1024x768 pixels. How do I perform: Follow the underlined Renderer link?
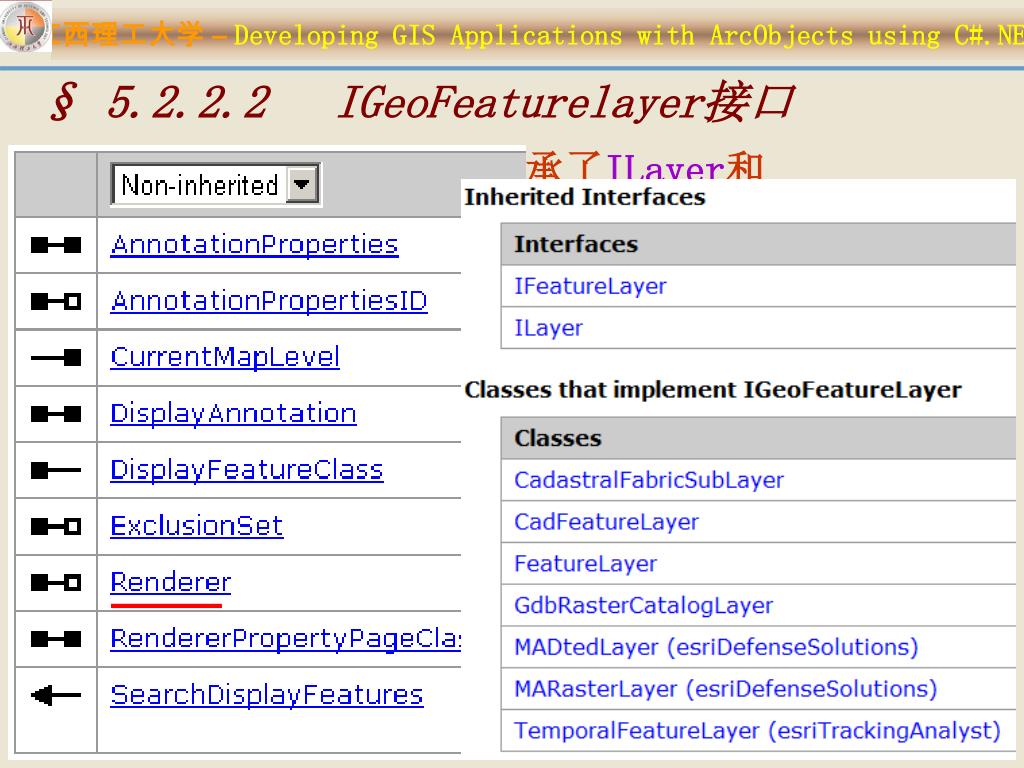point(170,582)
